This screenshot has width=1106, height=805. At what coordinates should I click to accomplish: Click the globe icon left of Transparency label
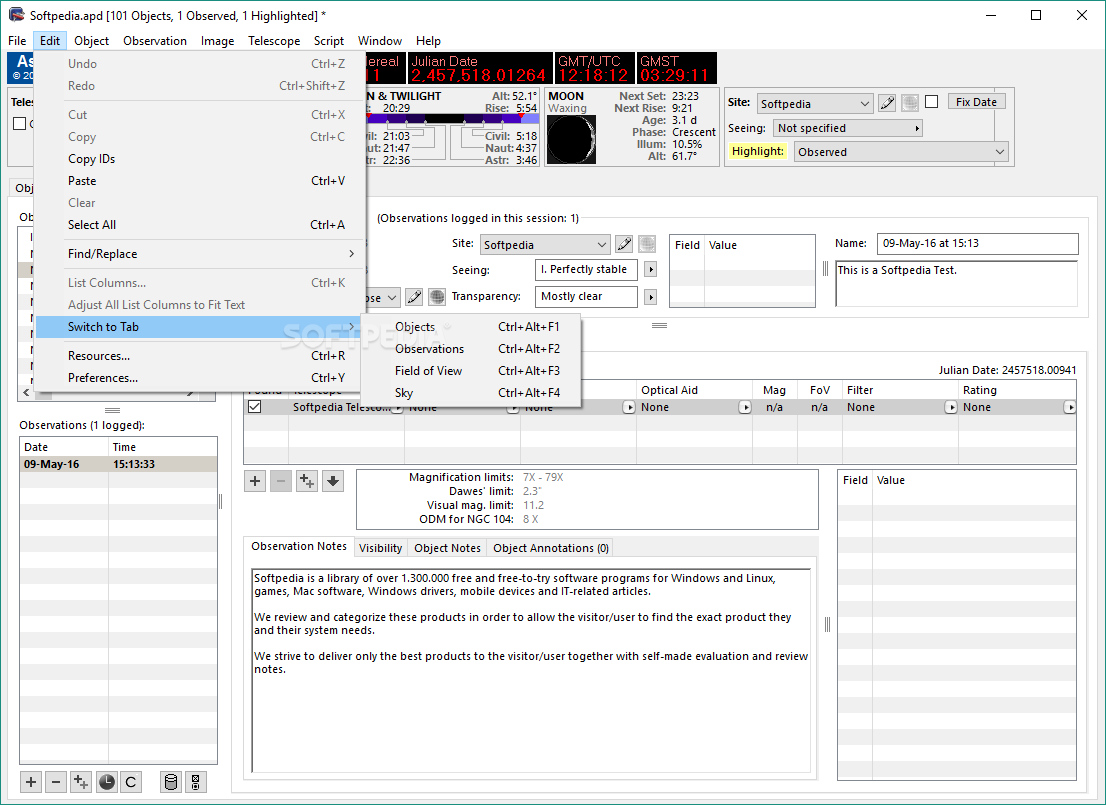tap(437, 297)
